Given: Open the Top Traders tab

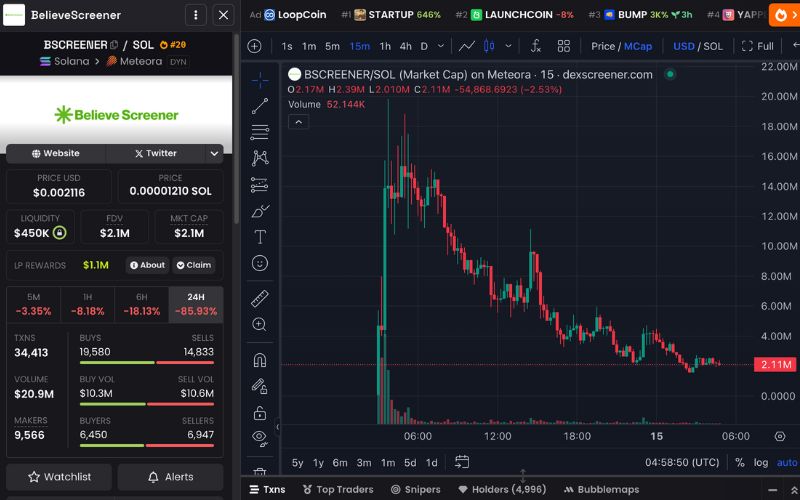Looking at the screenshot, I should click(x=338, y=489).
